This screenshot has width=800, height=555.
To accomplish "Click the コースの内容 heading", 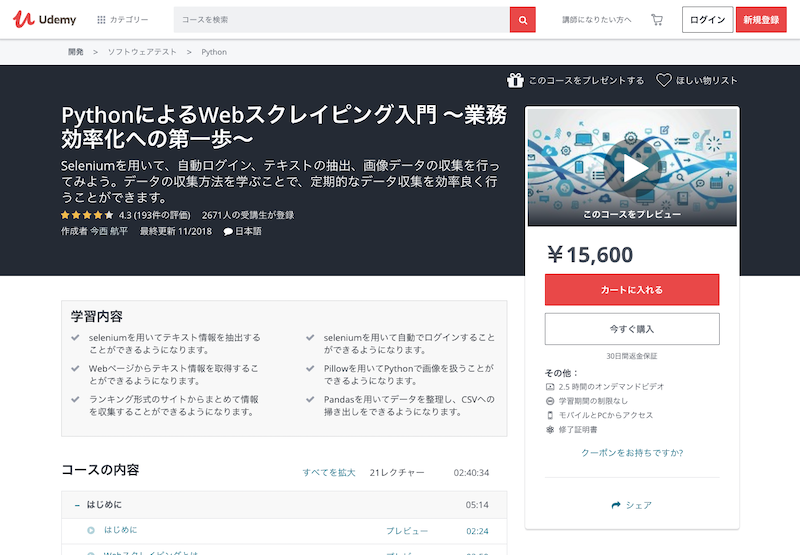I will point(101,470).
